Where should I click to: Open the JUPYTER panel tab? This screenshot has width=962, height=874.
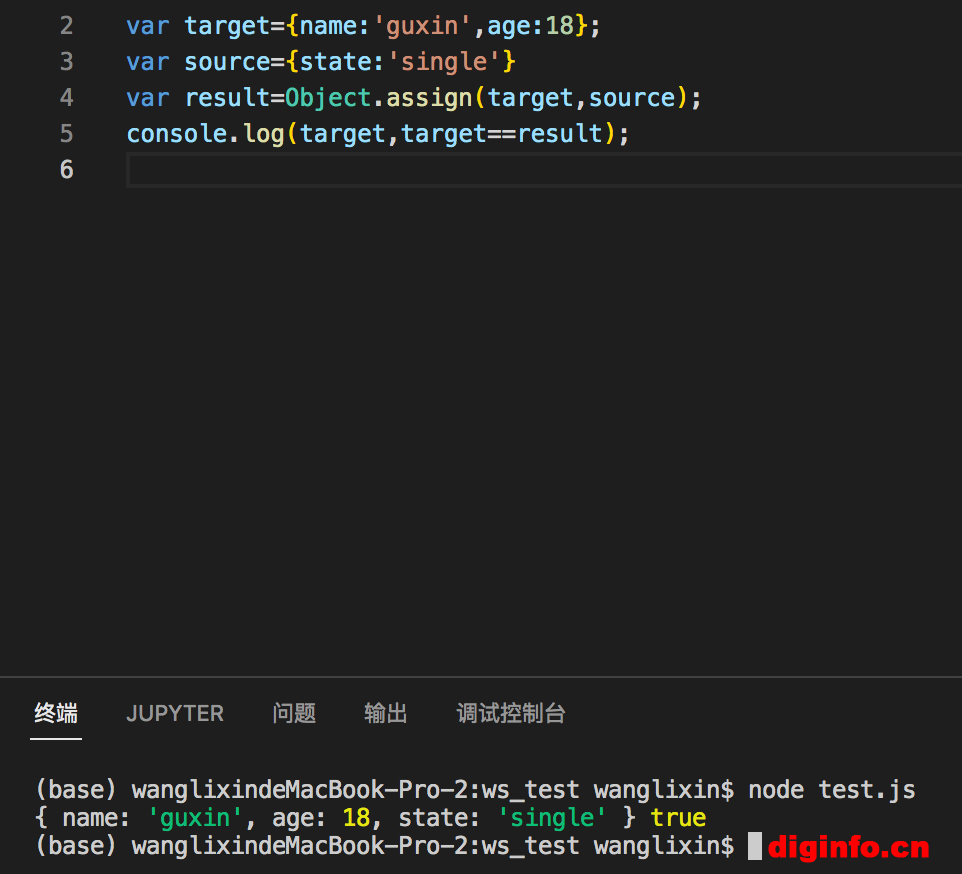point(175,713)
